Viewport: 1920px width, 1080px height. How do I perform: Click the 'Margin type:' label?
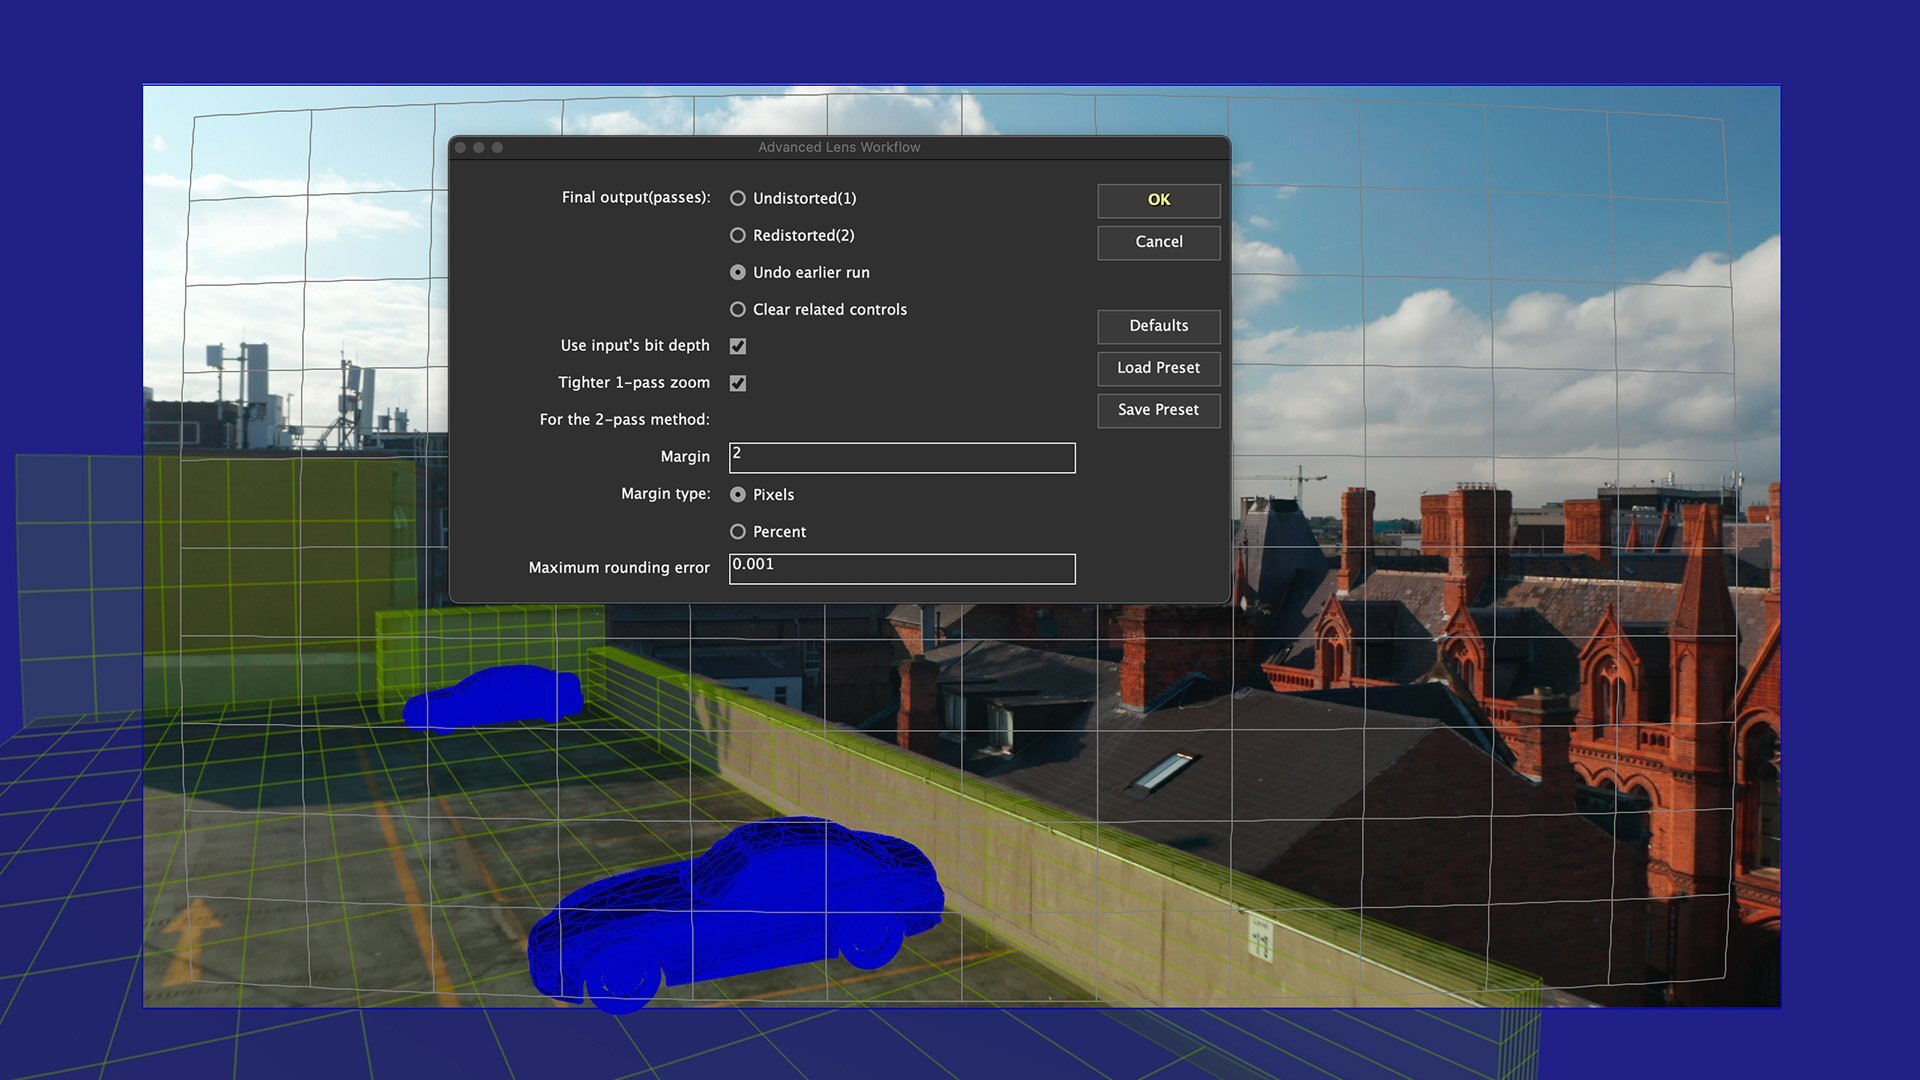pos(665,493)
